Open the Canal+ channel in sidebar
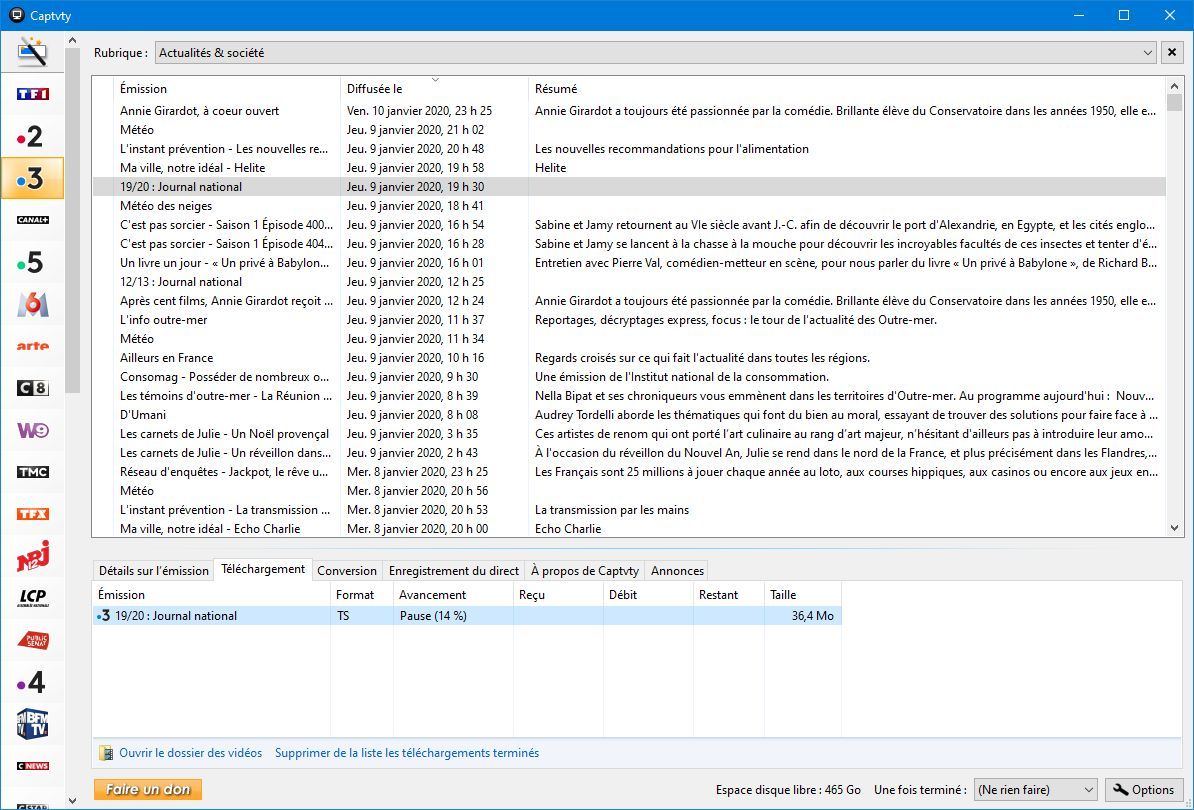 point(32,220)
